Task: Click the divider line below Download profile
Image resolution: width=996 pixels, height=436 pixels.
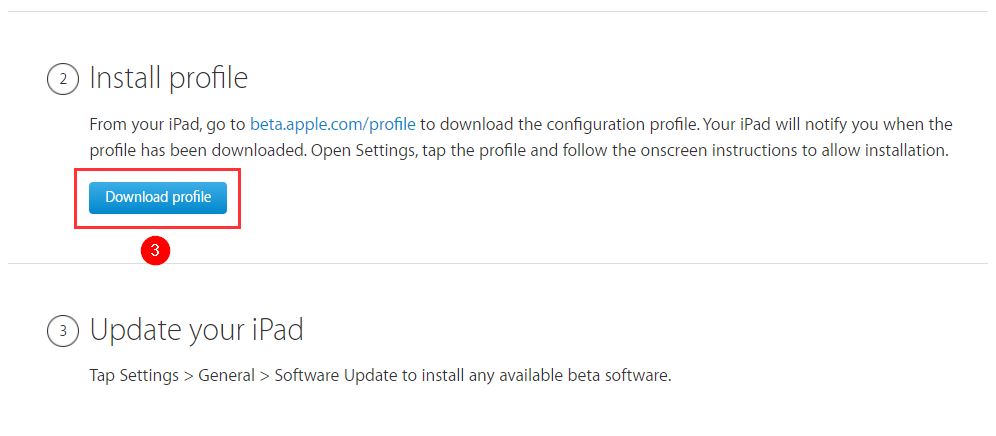Action: 497,263
